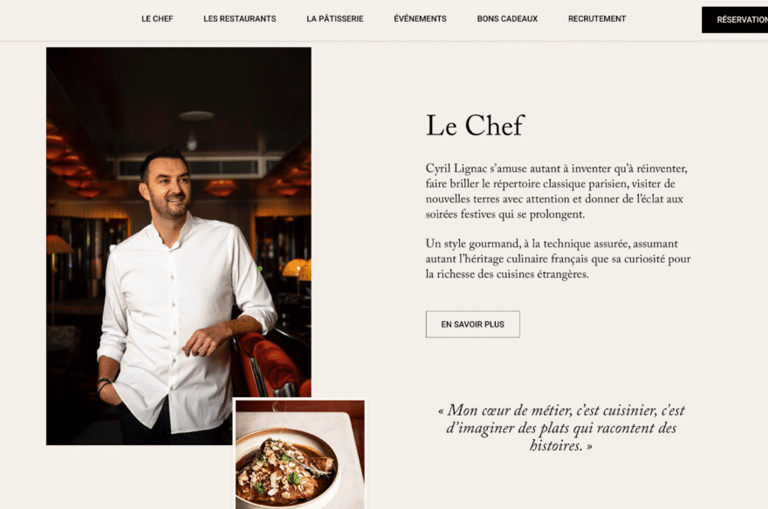768x509 pixels.
Task: Open the LE CHEF menu item
Action: click(x=157, y=19)
